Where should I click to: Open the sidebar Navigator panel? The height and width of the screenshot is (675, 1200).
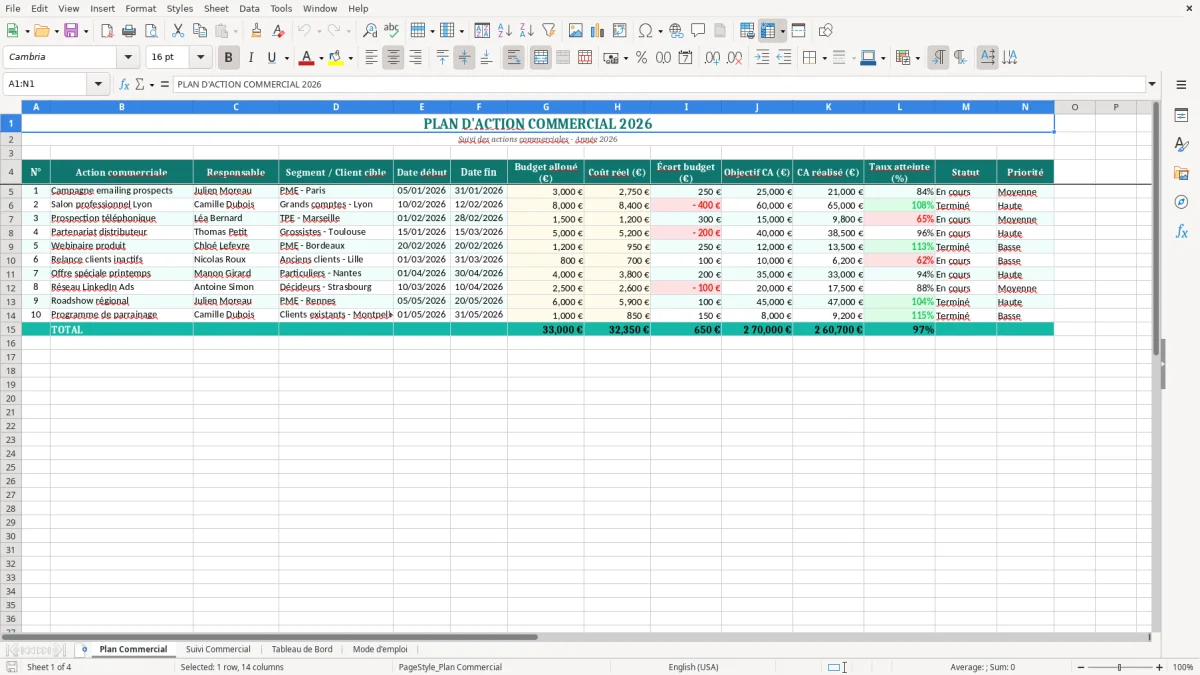(1181, 202)
